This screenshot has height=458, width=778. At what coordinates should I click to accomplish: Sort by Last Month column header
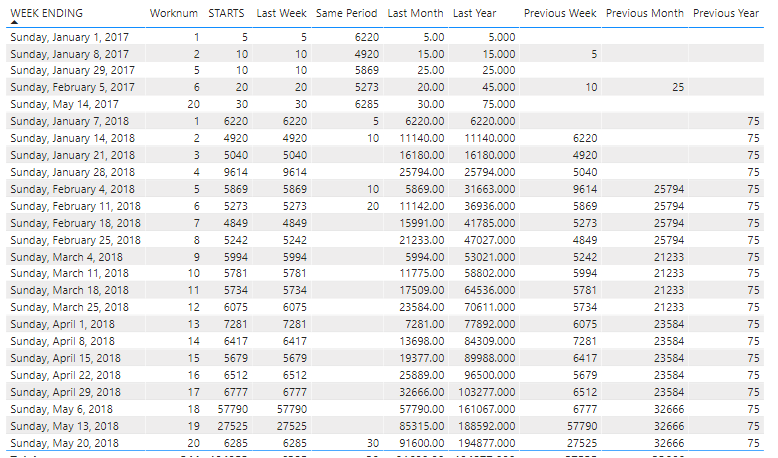pos(415,13)
